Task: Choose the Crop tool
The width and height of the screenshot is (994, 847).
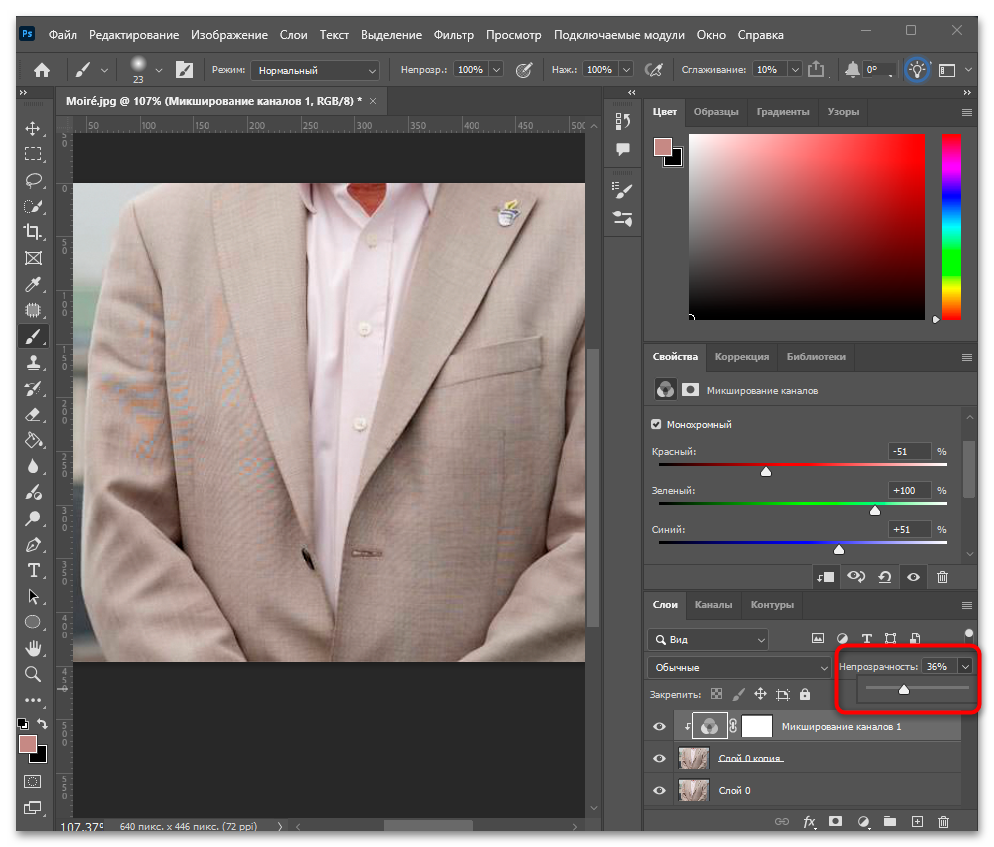Action: 33,232
